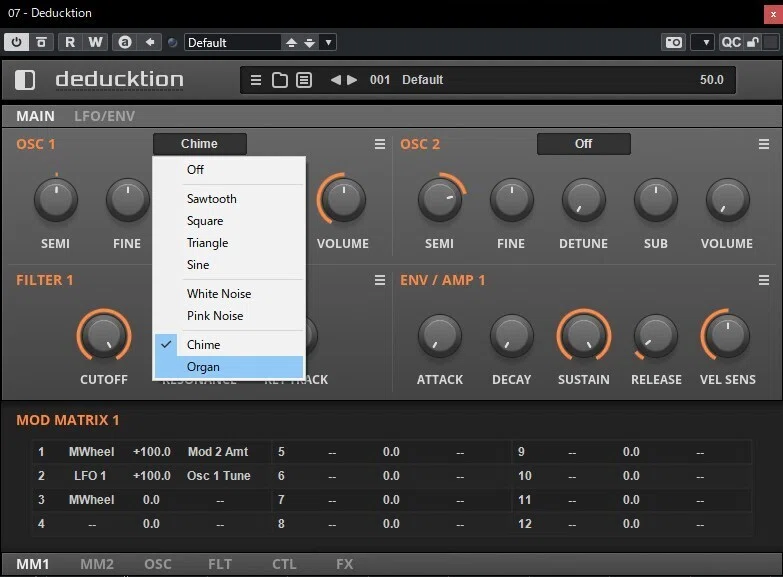Click the OSC 1 SEMI knob
The height and width of the screenshot is (577, 783).
point(56,200)
